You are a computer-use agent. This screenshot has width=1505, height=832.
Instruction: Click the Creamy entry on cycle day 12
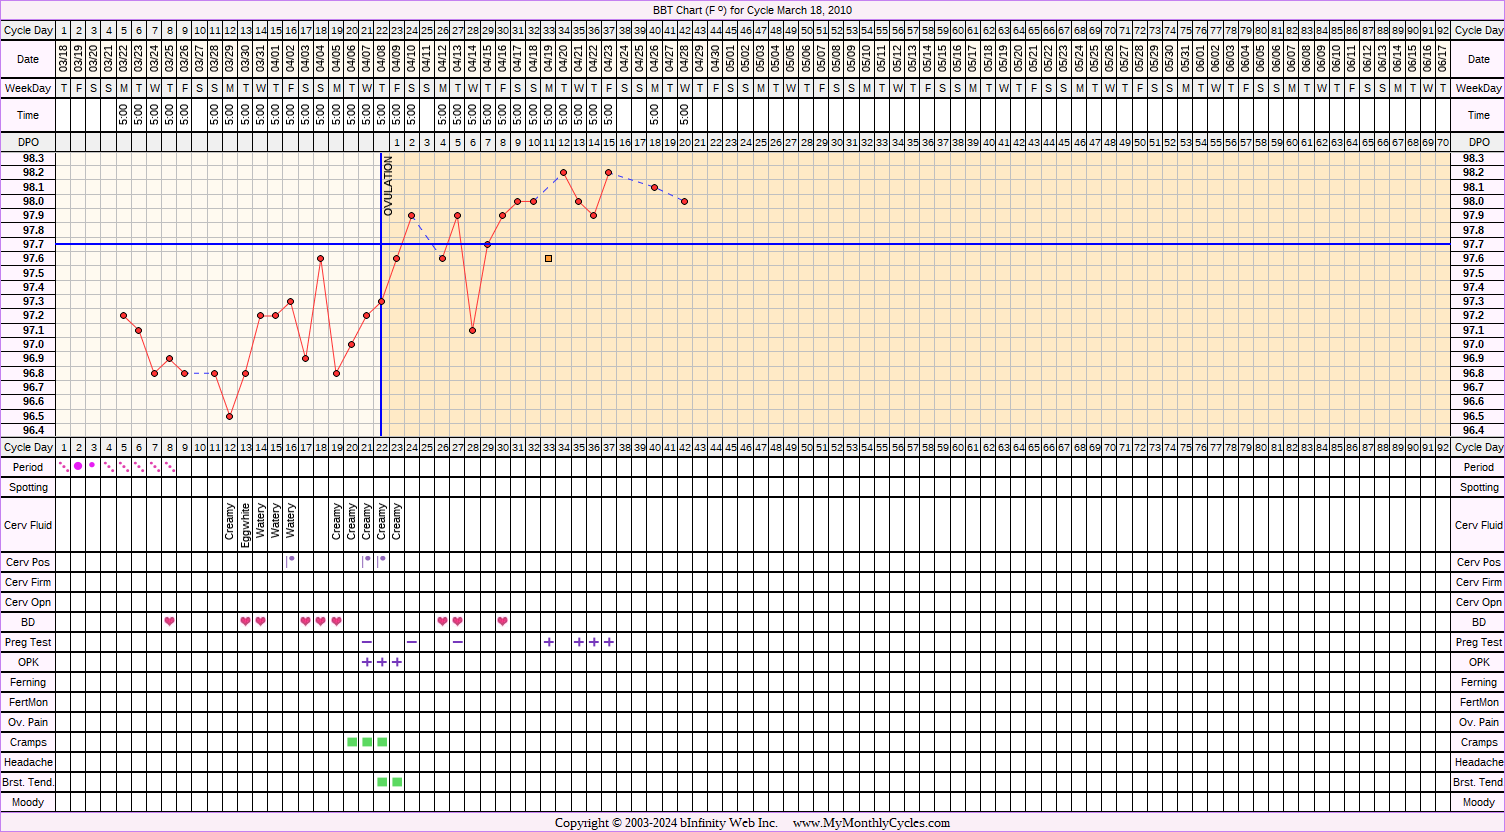230,522
